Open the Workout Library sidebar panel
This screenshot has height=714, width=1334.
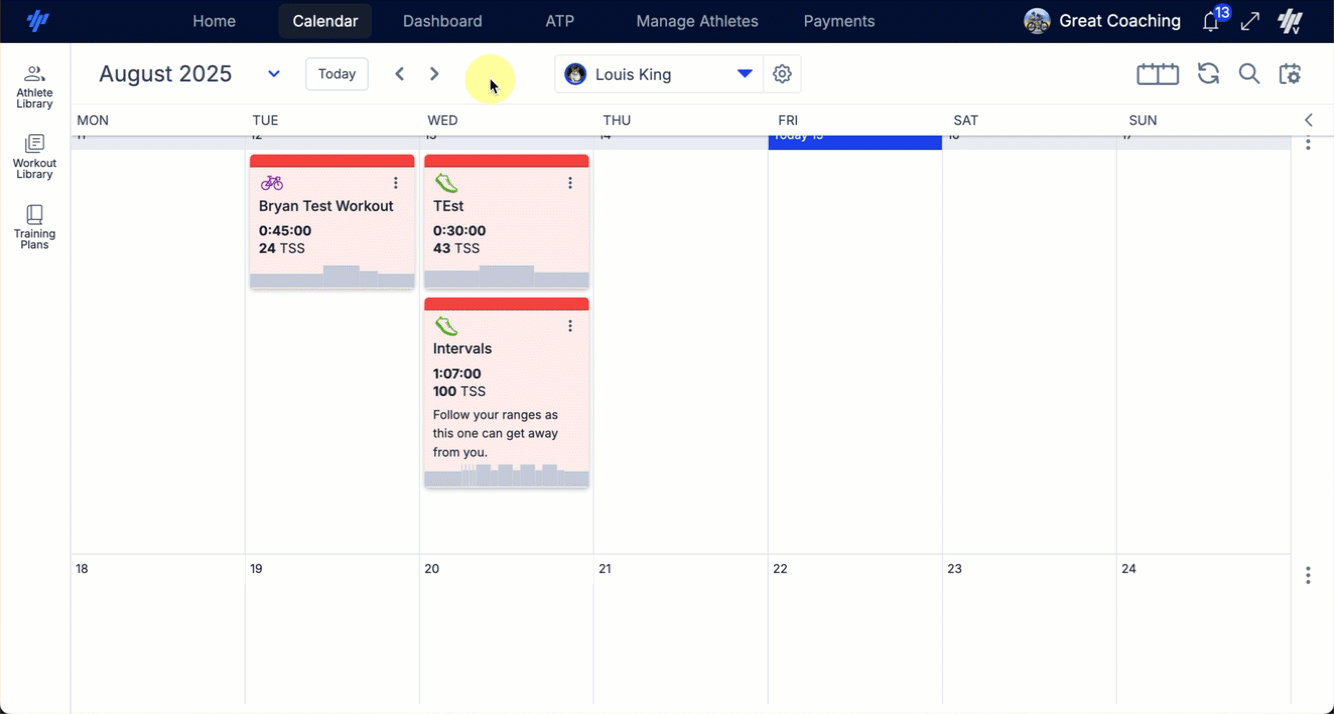(34, 156)
